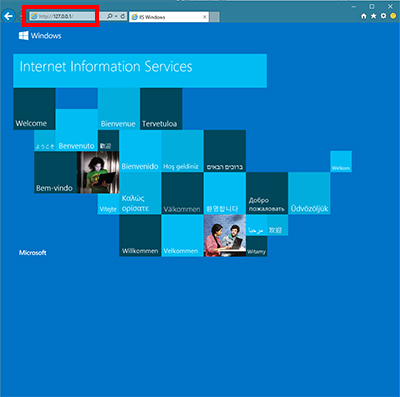400x397 pixels.
Task: Click photo of two people at laptop
Action: [225, 236]
